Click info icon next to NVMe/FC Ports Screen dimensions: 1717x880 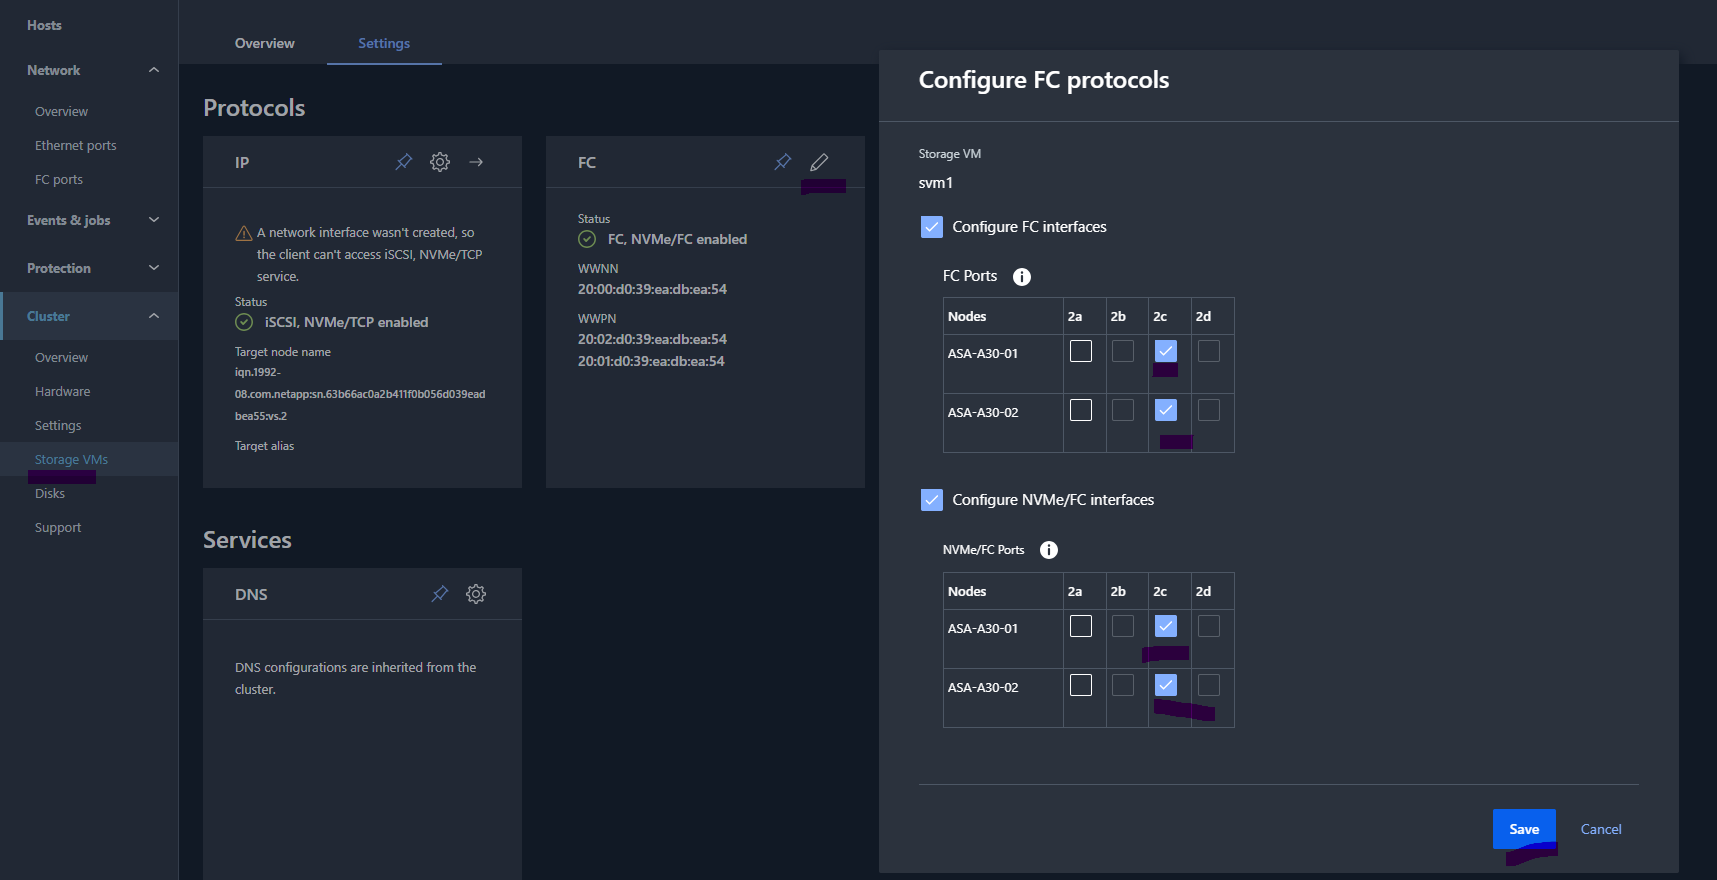click(x=1048, y=550)
